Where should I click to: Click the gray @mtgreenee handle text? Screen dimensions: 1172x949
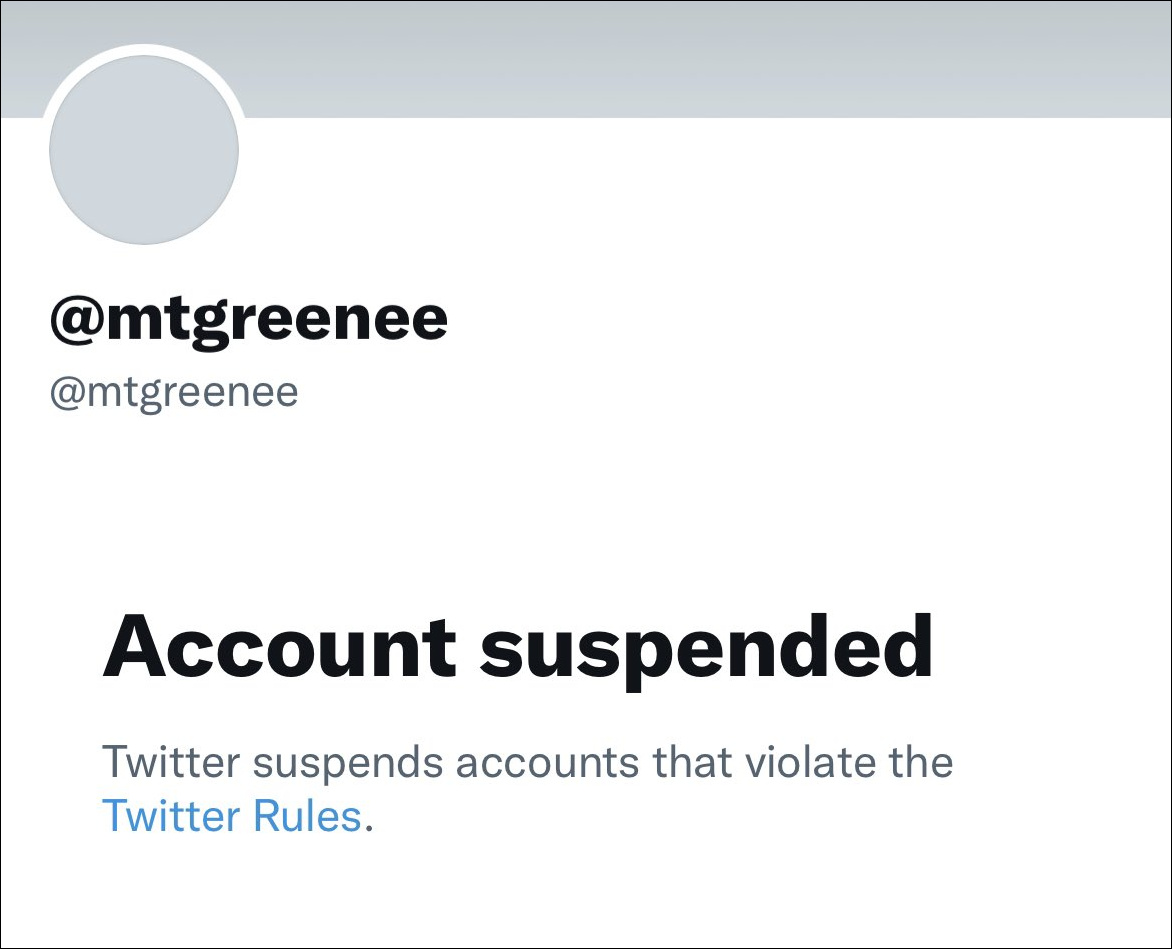pos(174,392)
